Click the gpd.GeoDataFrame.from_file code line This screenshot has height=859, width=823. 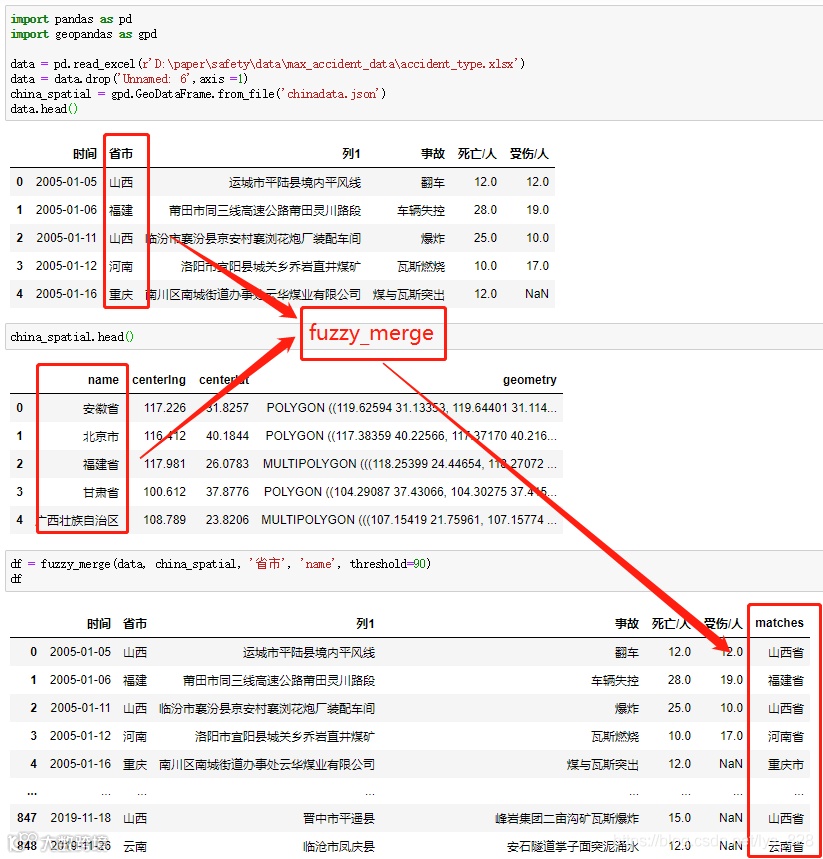(x=198, y=94)
